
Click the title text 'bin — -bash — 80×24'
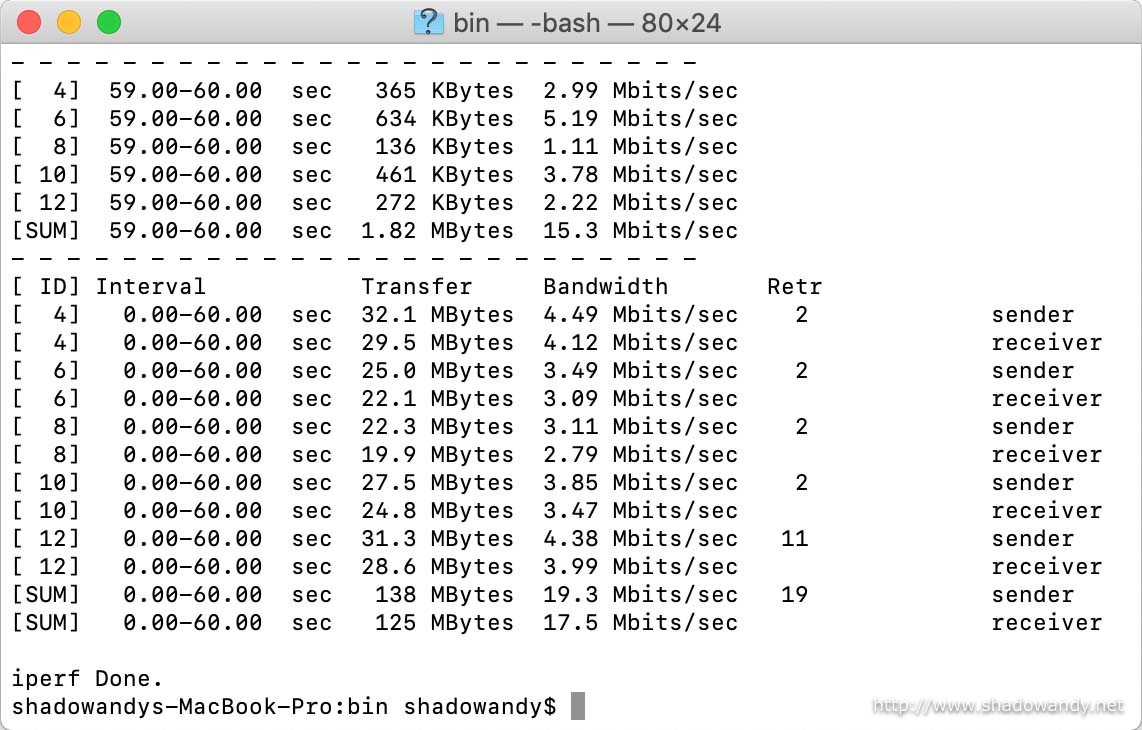click(x=587, y=23)
